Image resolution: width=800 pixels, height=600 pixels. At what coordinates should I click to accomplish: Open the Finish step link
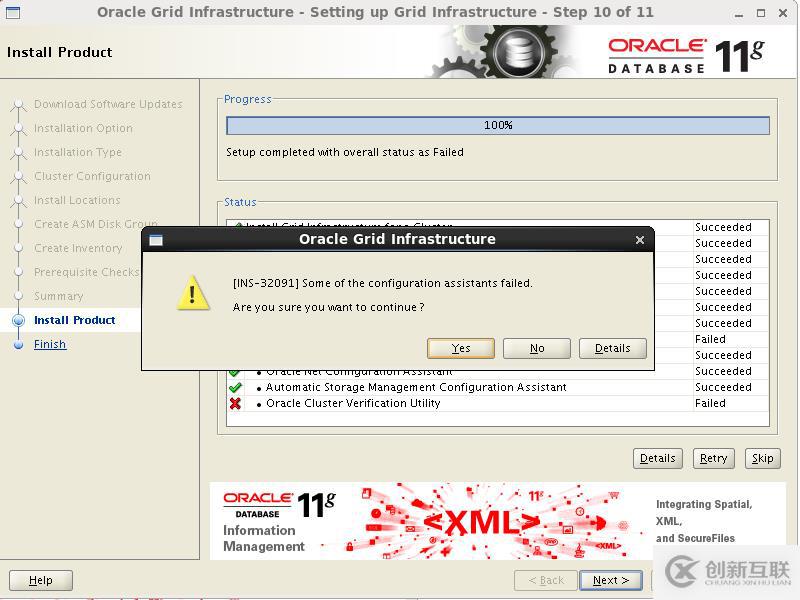[x=50, y=344]
